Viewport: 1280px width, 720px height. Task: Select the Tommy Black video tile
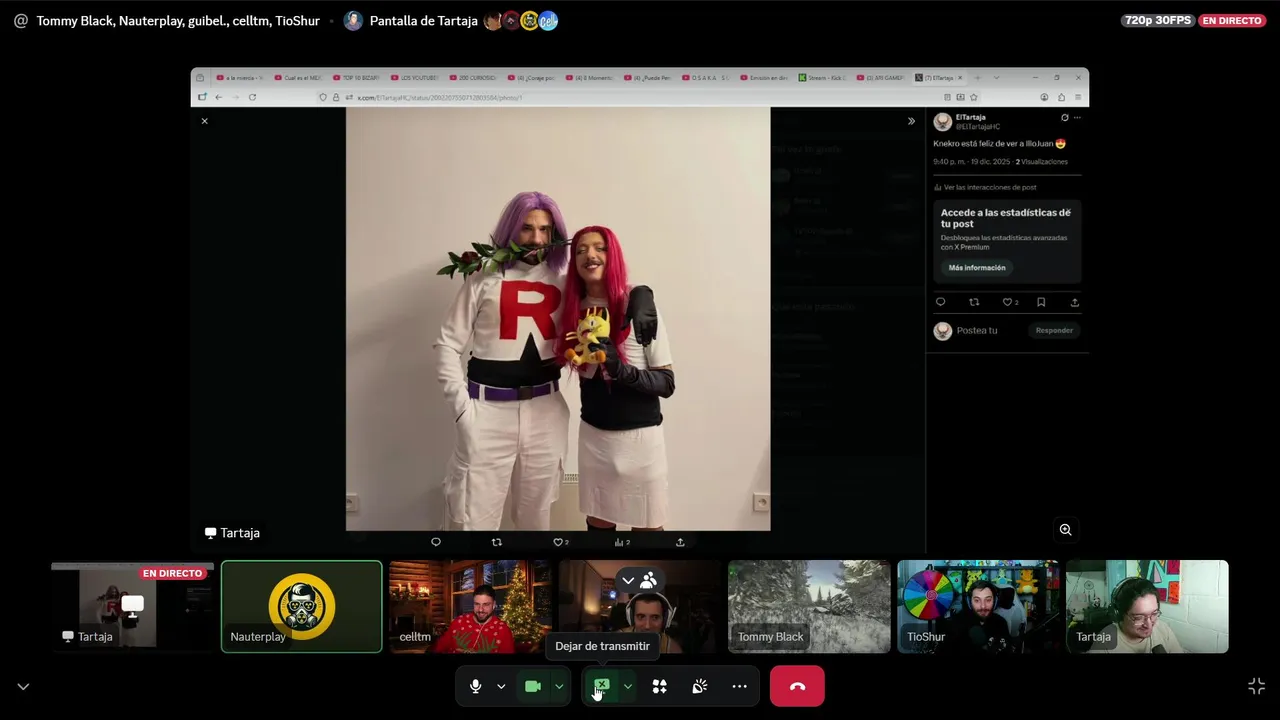[x=809, y=606]
